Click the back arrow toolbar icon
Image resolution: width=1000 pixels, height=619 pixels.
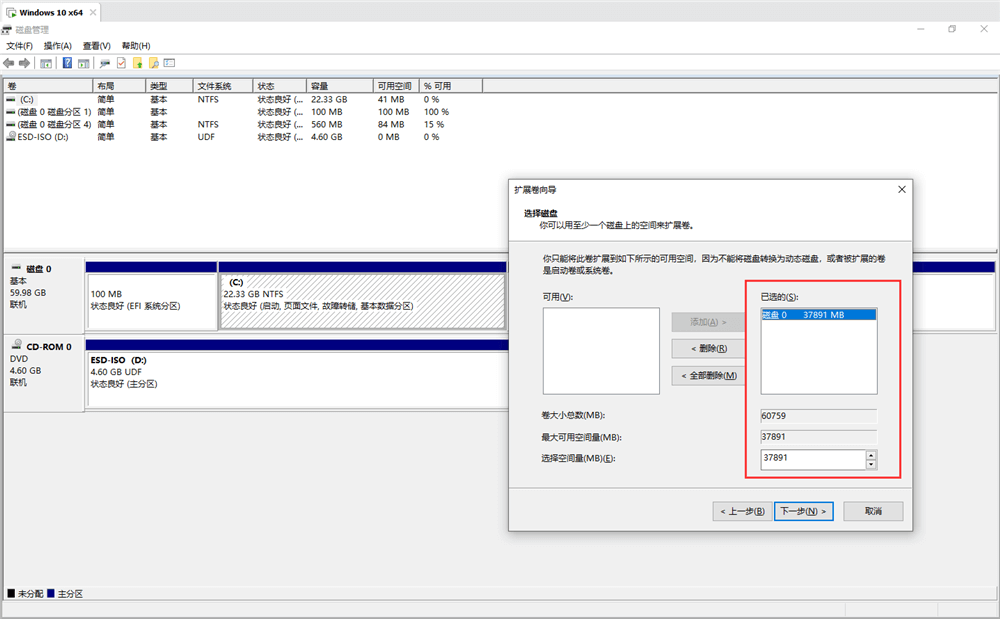coord(10,63)
